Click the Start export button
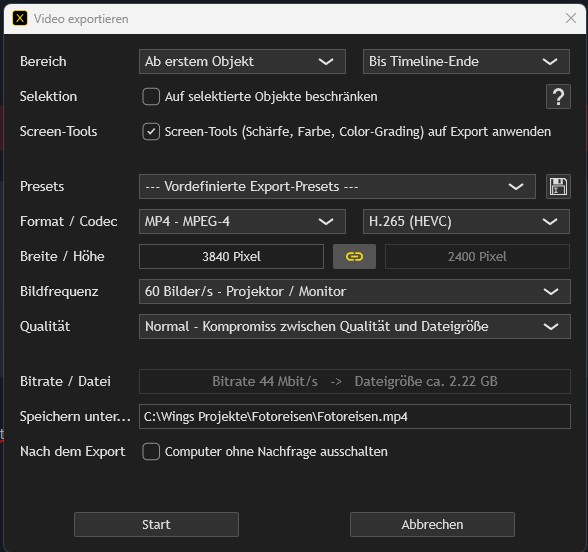The image size is (588, 552). 156,525
